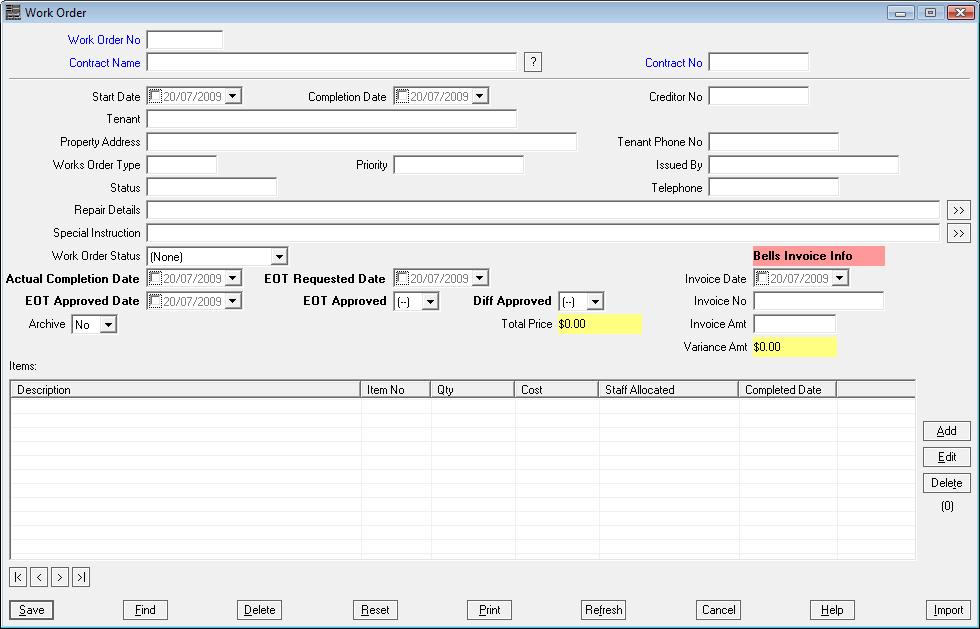Expand Special Instruction using the ">>" icon
This screenshot has width=980, height=629.
click(959, 232)
